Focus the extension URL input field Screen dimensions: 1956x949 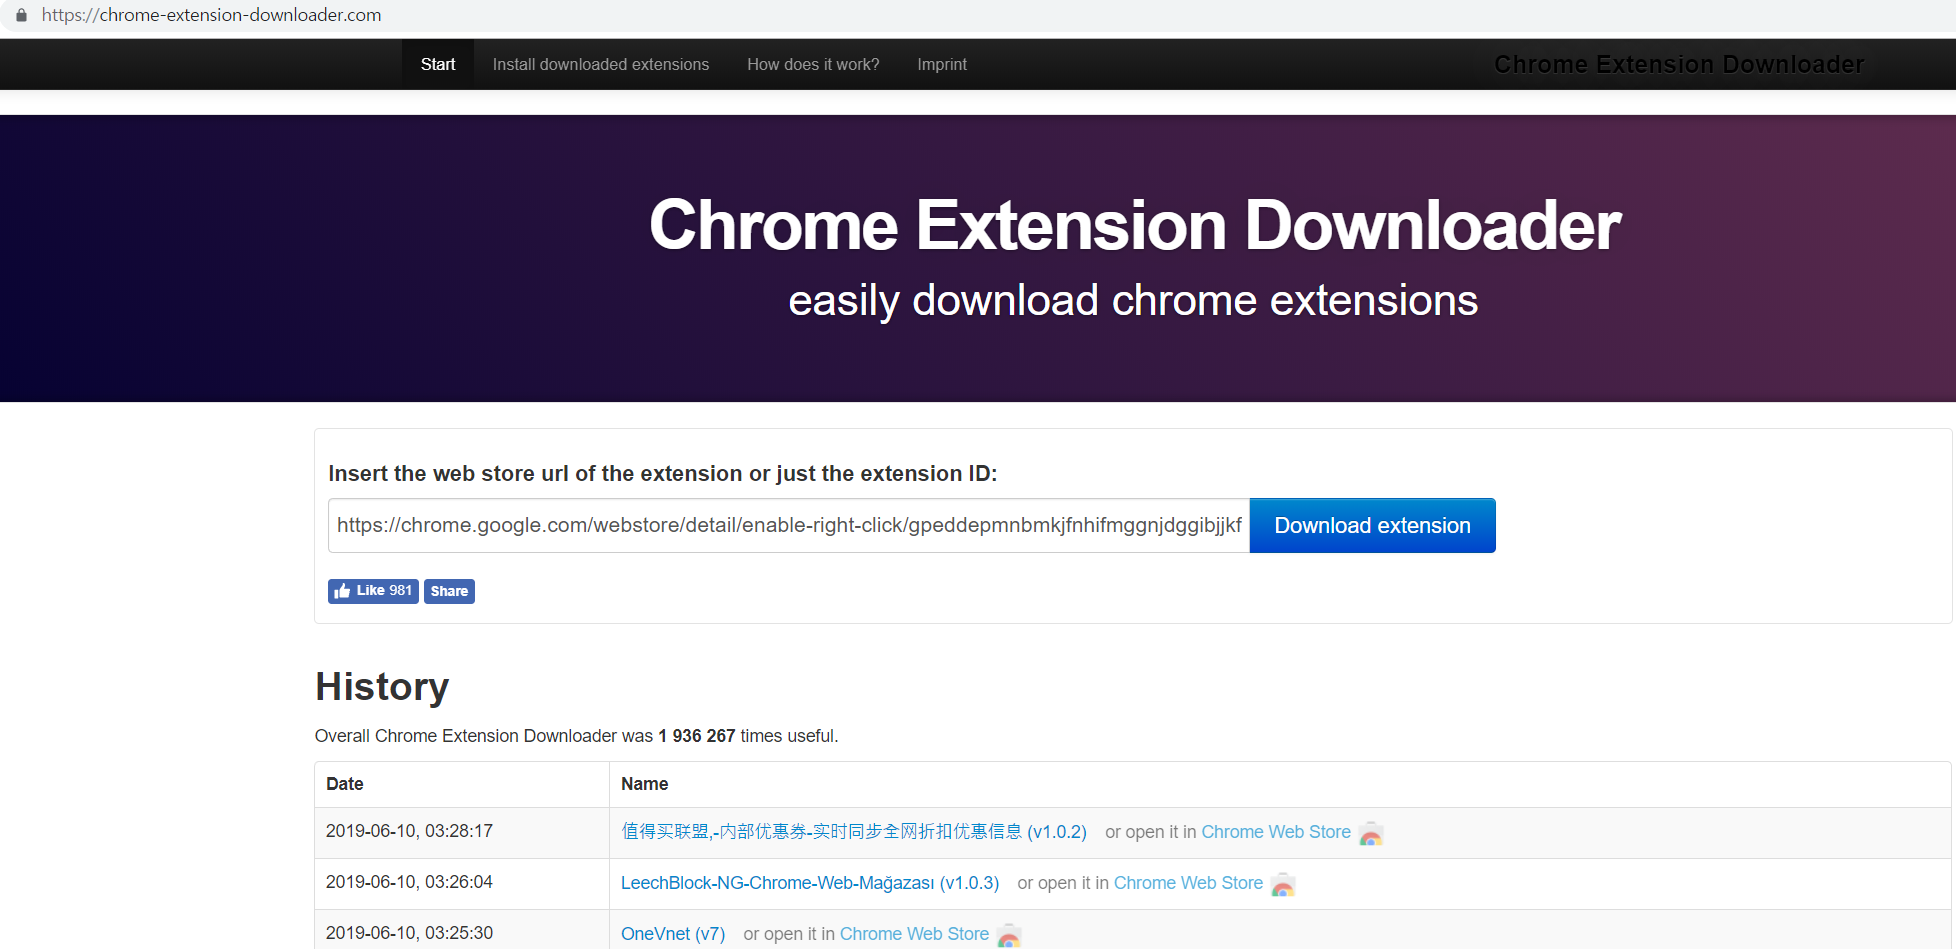coord(789,526)
